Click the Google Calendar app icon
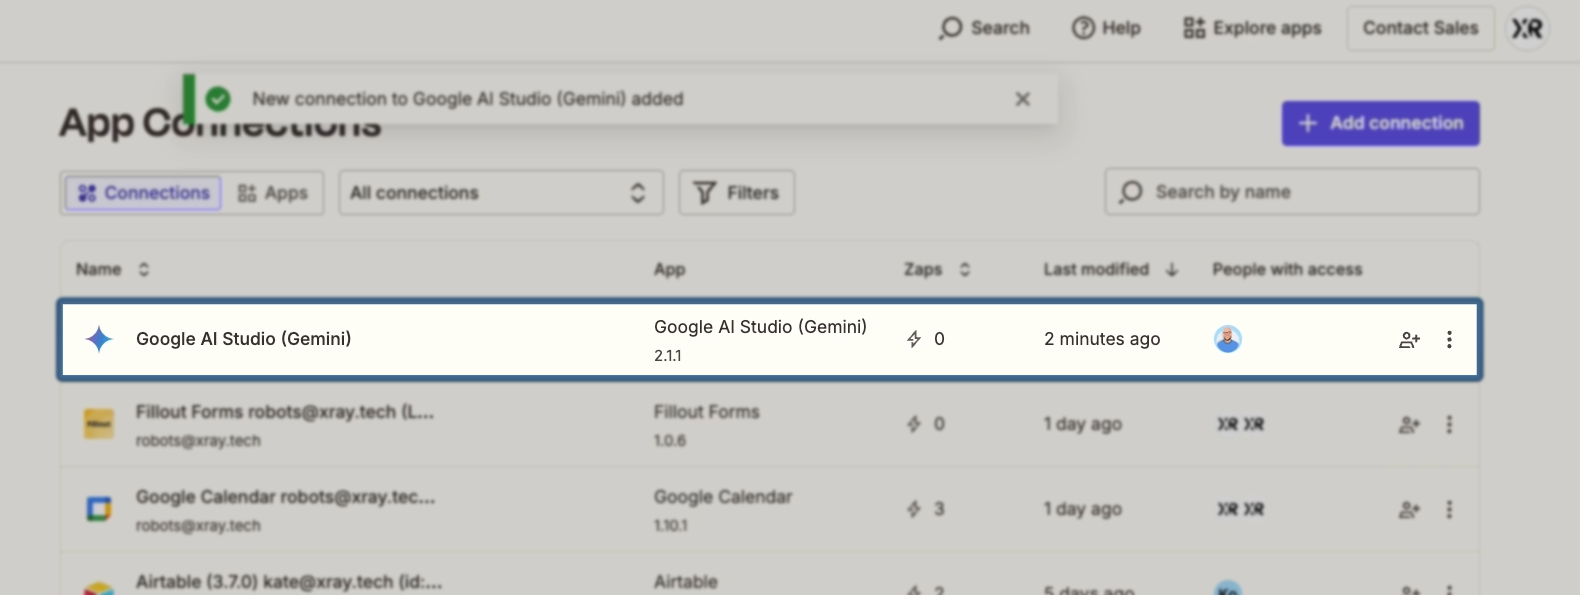 [99, 509]
